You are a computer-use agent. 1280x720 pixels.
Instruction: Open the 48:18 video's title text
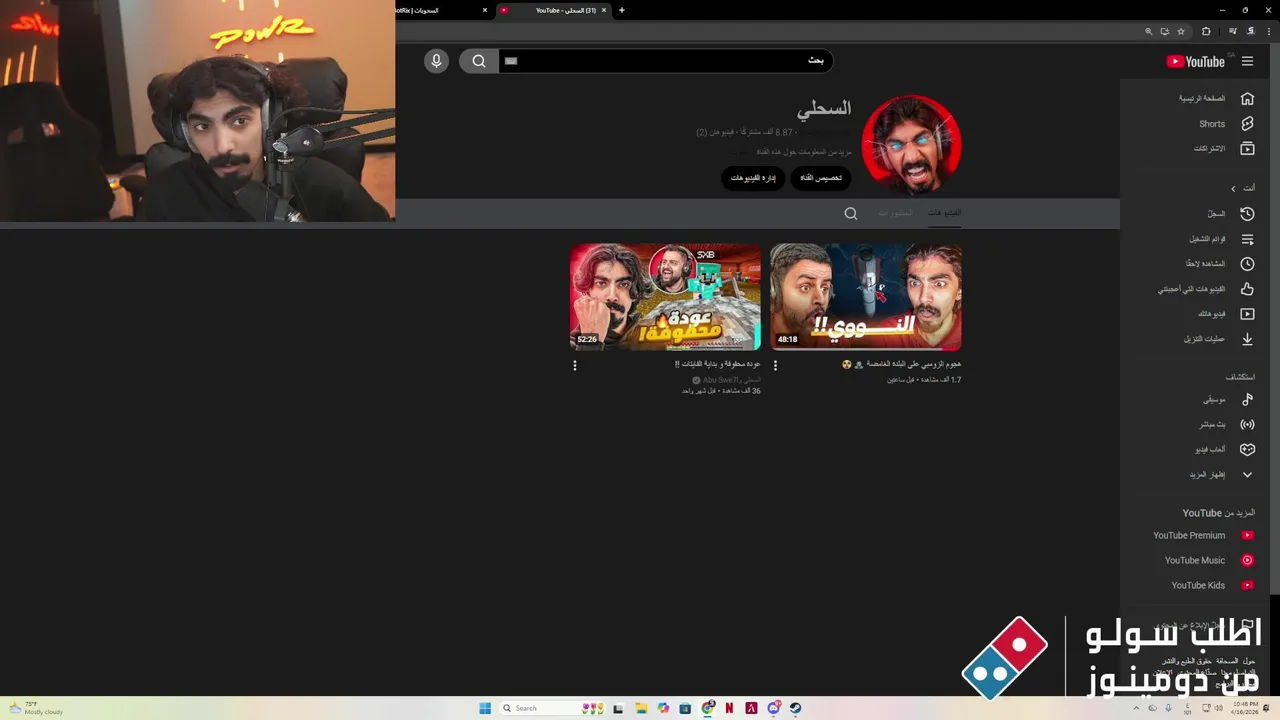click(x=901, y=365)
